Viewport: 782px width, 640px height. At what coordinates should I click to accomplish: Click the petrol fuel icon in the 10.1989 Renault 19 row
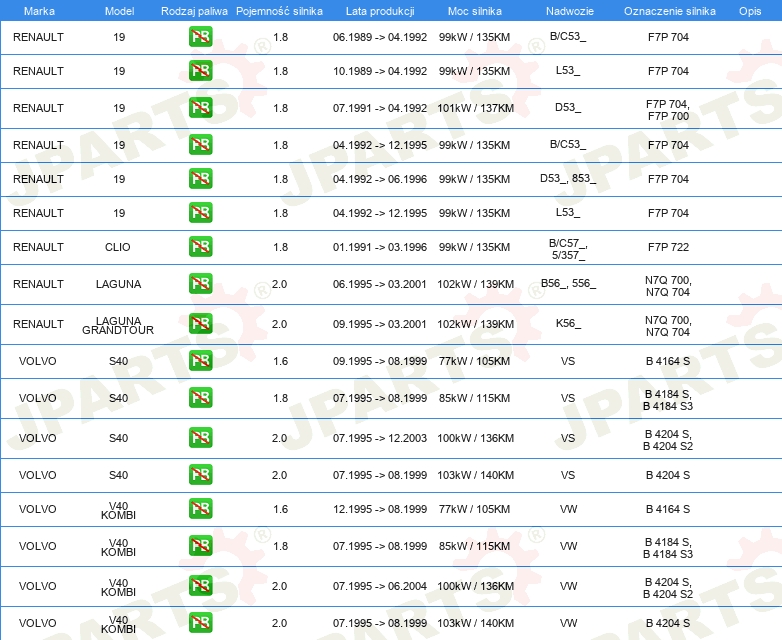tap(200, 71)
